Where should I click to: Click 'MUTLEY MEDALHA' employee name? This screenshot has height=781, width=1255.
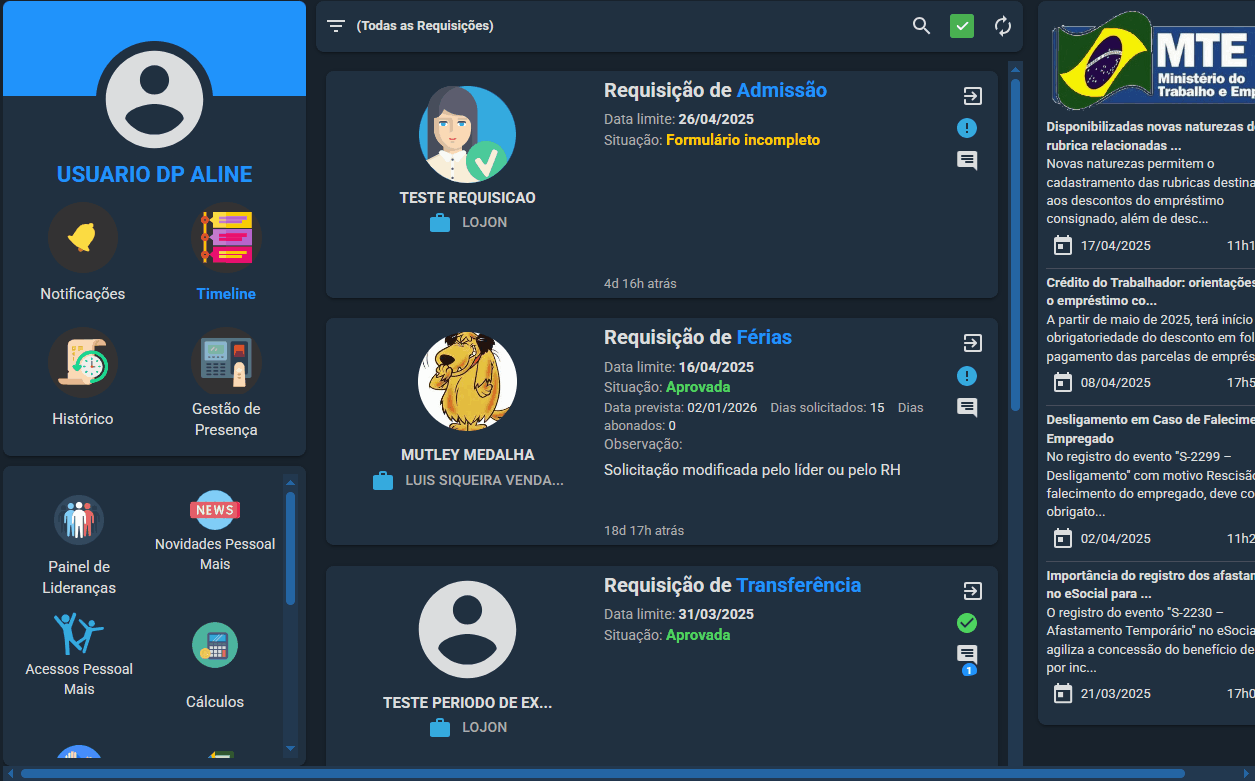(x=468, y=455)
